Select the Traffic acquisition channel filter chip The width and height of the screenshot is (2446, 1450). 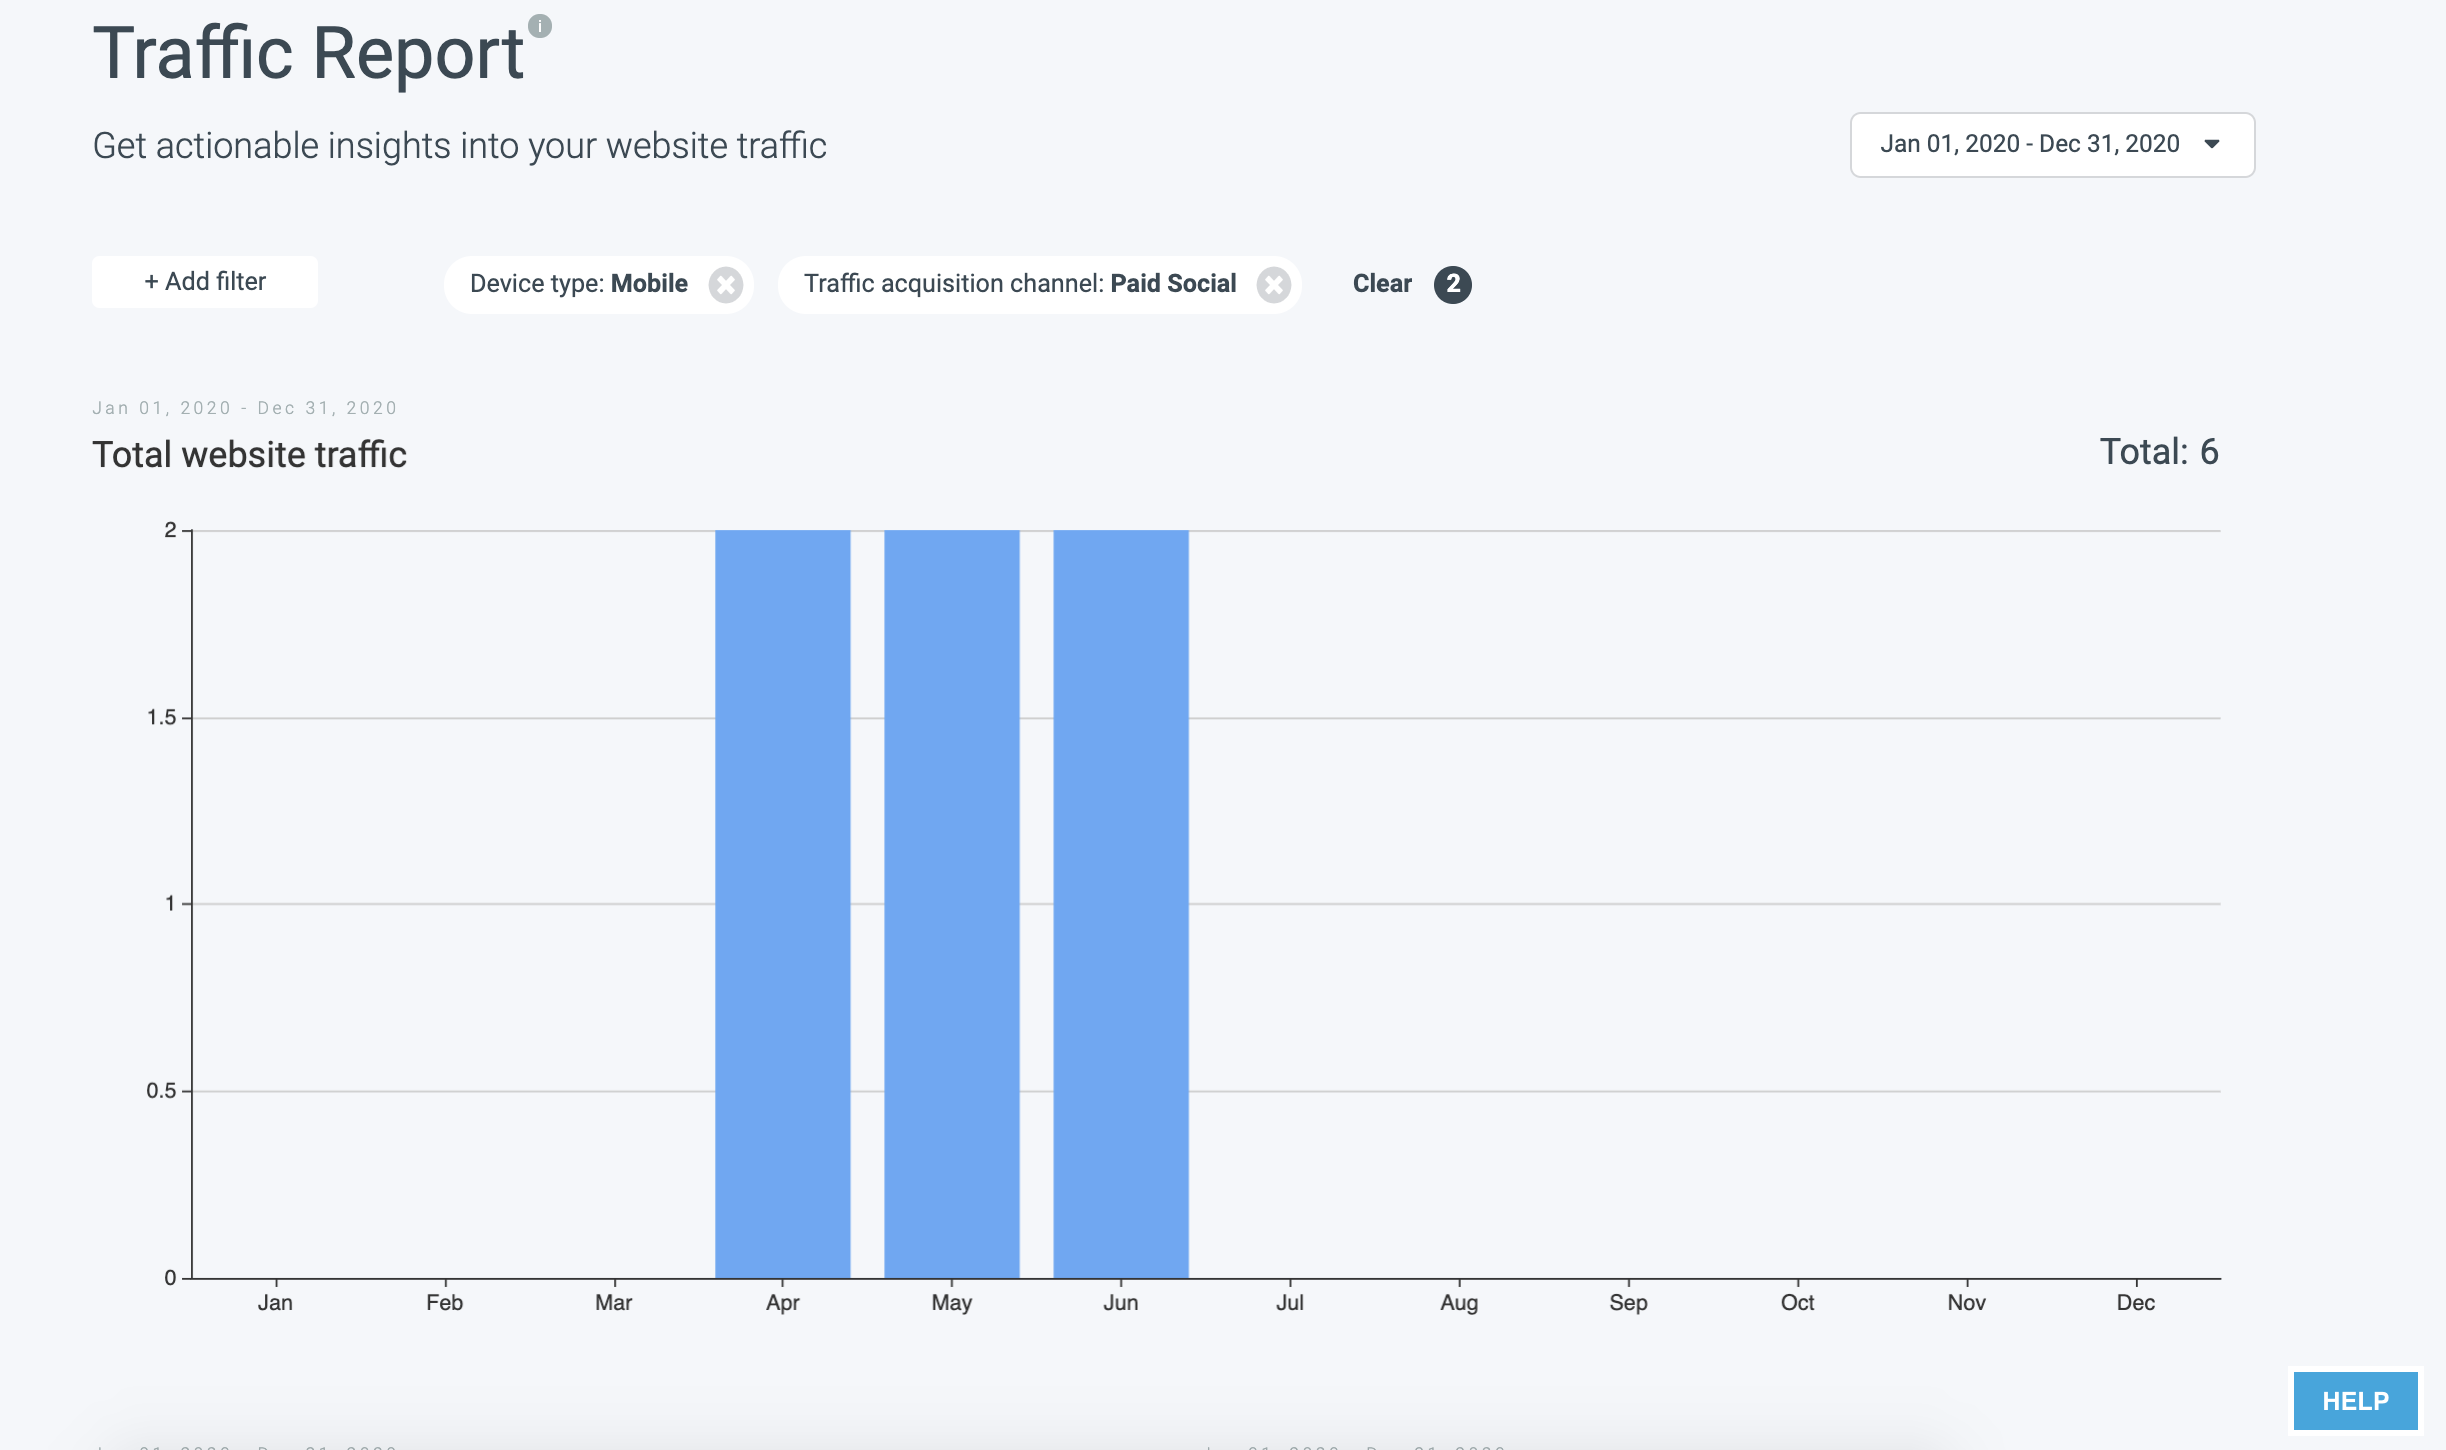[x=1019, y=284]
